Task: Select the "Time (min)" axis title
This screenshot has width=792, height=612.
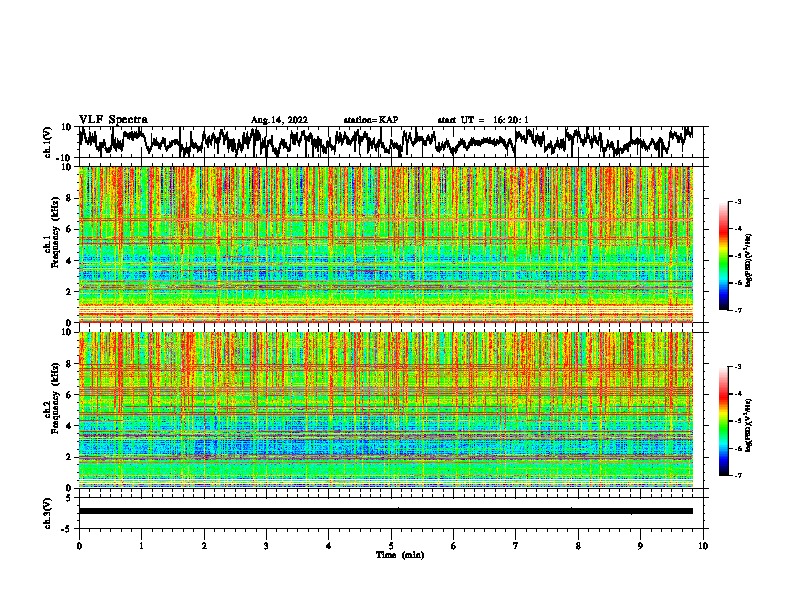Action: (x=400, y=555)
